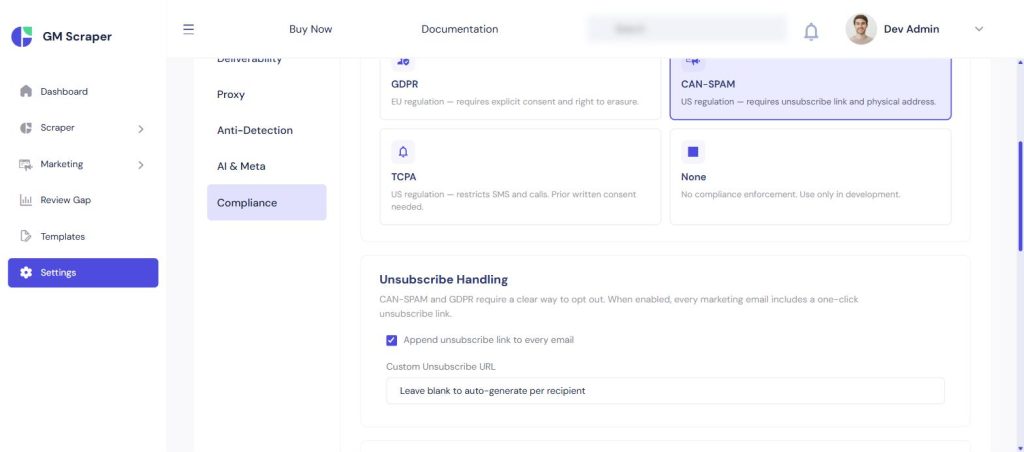Open the notifications bell icon
This screenshot has height=452, width=1024.
click(810, 31)
